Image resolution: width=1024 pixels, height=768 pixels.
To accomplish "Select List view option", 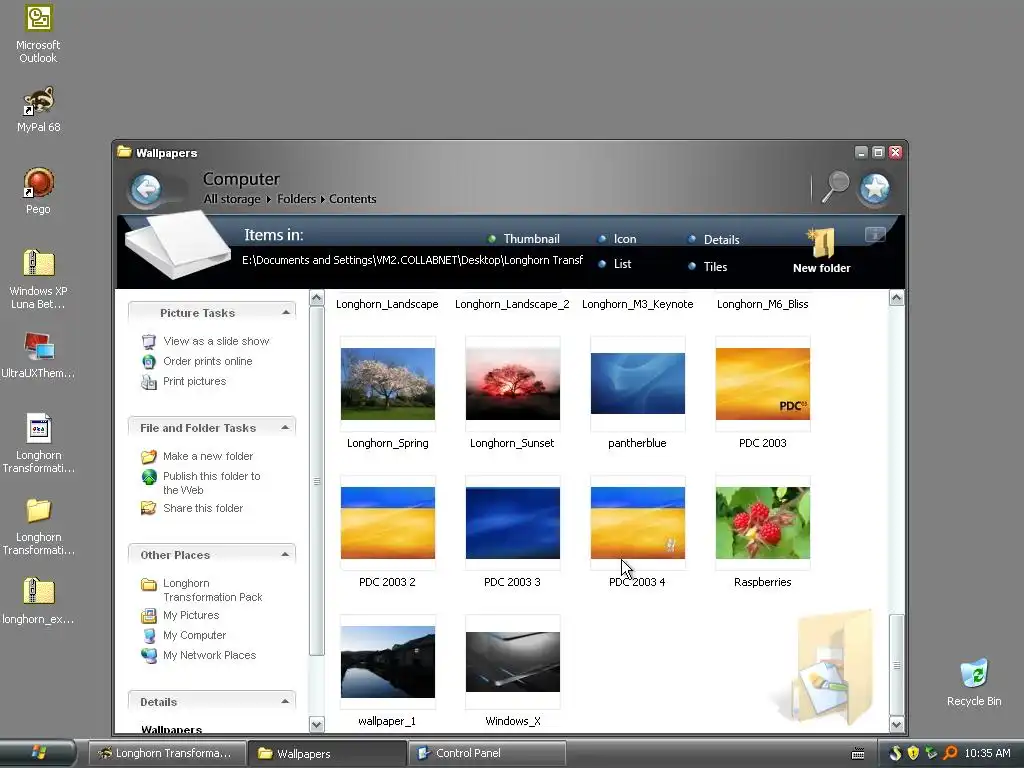I will [x=615, y=264].
